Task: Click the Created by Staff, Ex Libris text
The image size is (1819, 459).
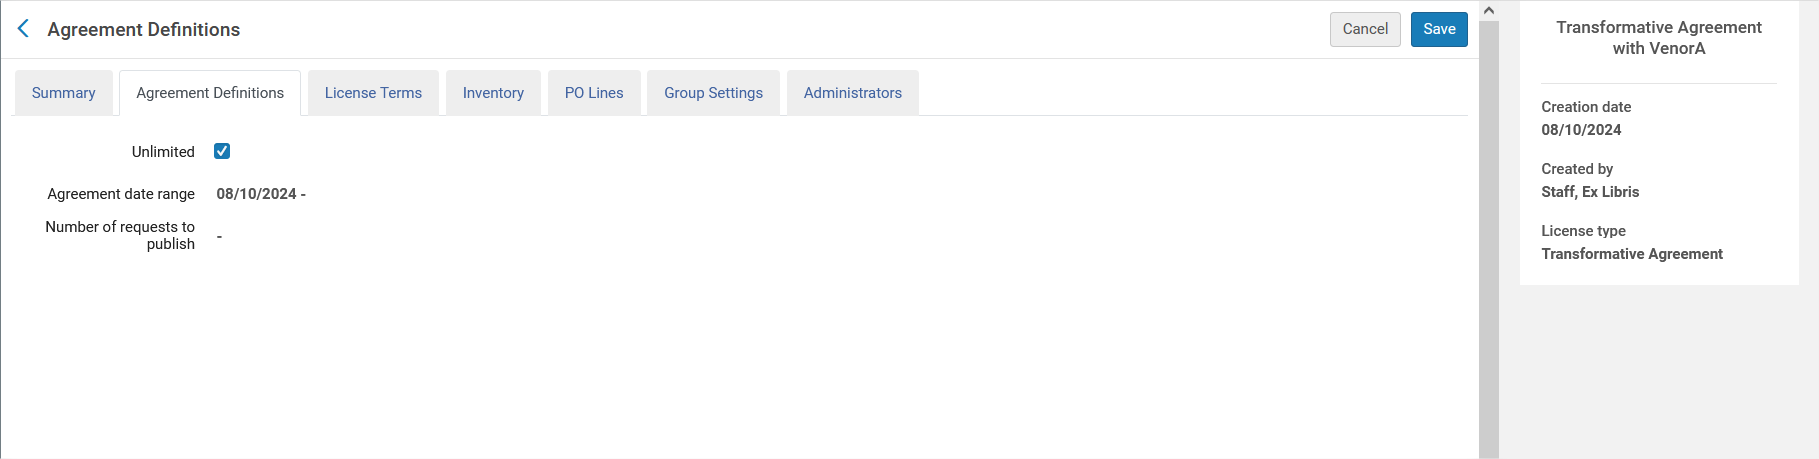Action: pyautogui.click(x=1590, y=192)
